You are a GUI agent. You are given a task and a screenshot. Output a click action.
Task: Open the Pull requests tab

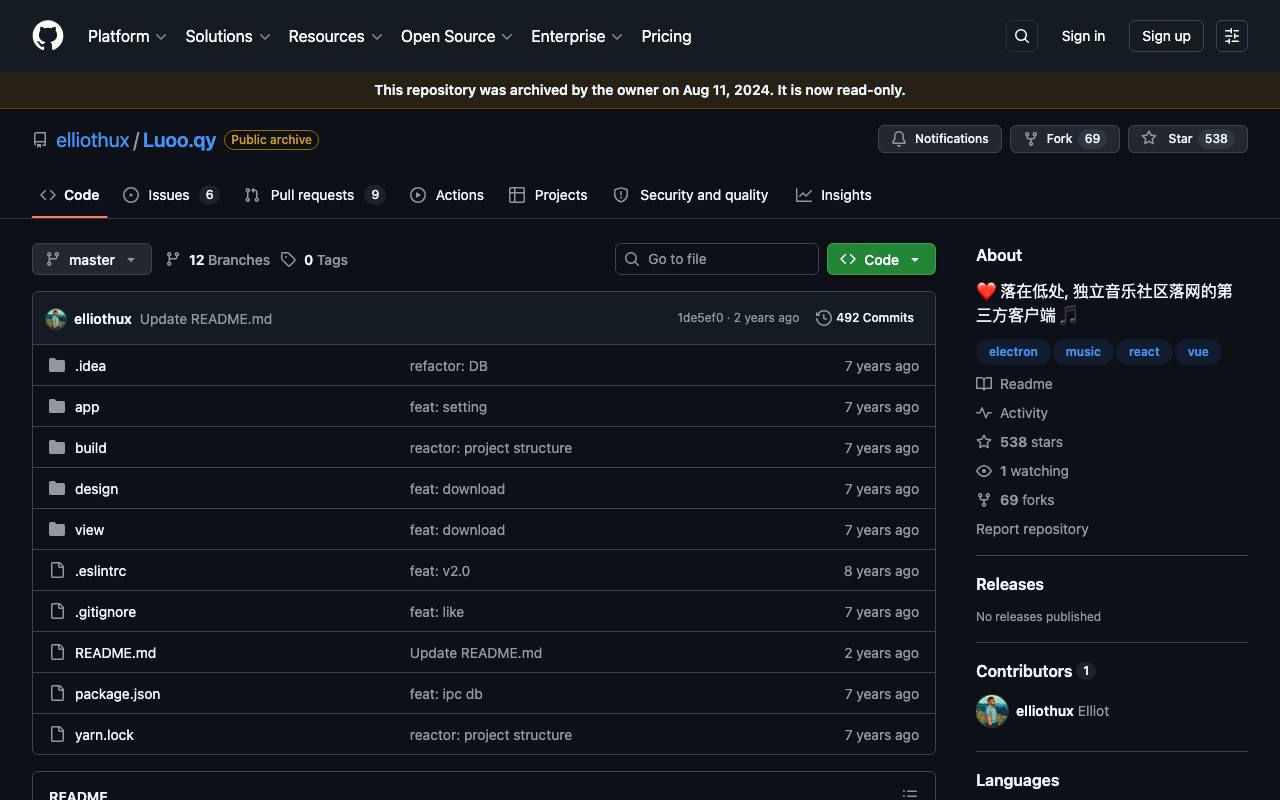315,195
